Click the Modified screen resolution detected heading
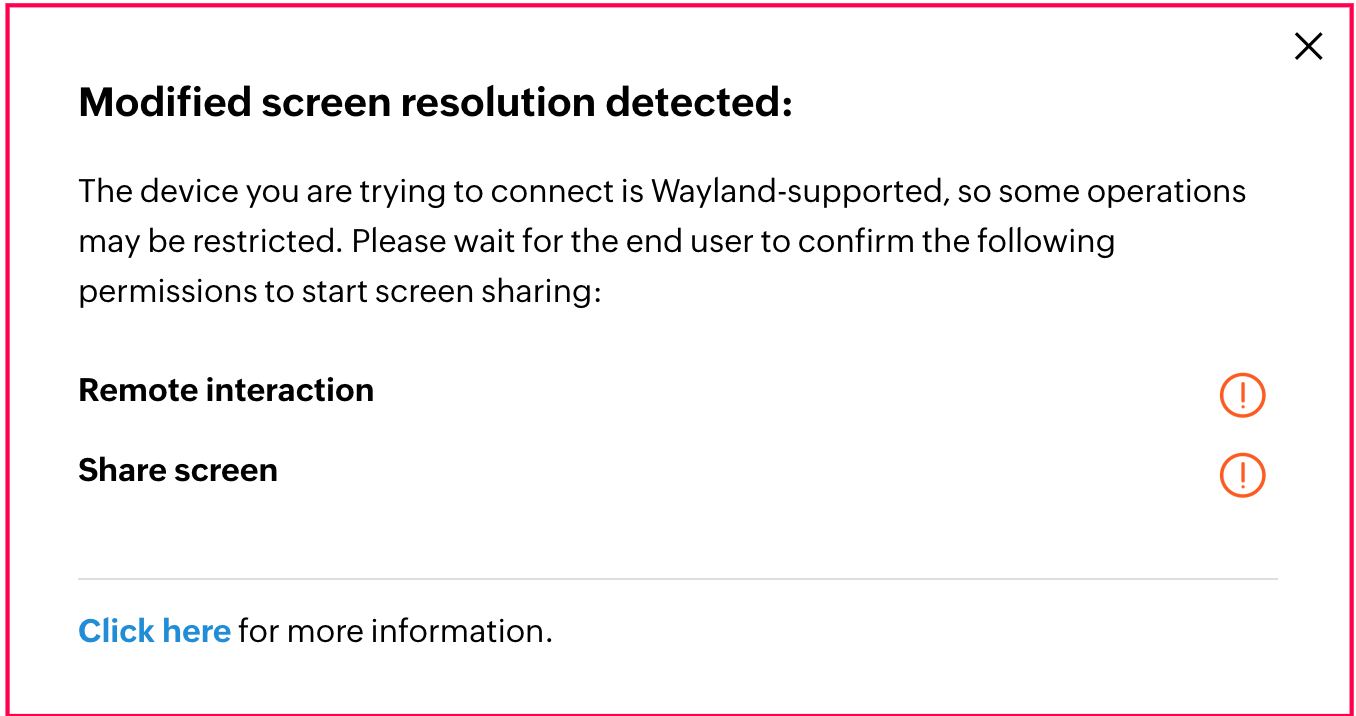This screenshot has height=716, width=1356. tap(437, 101)
